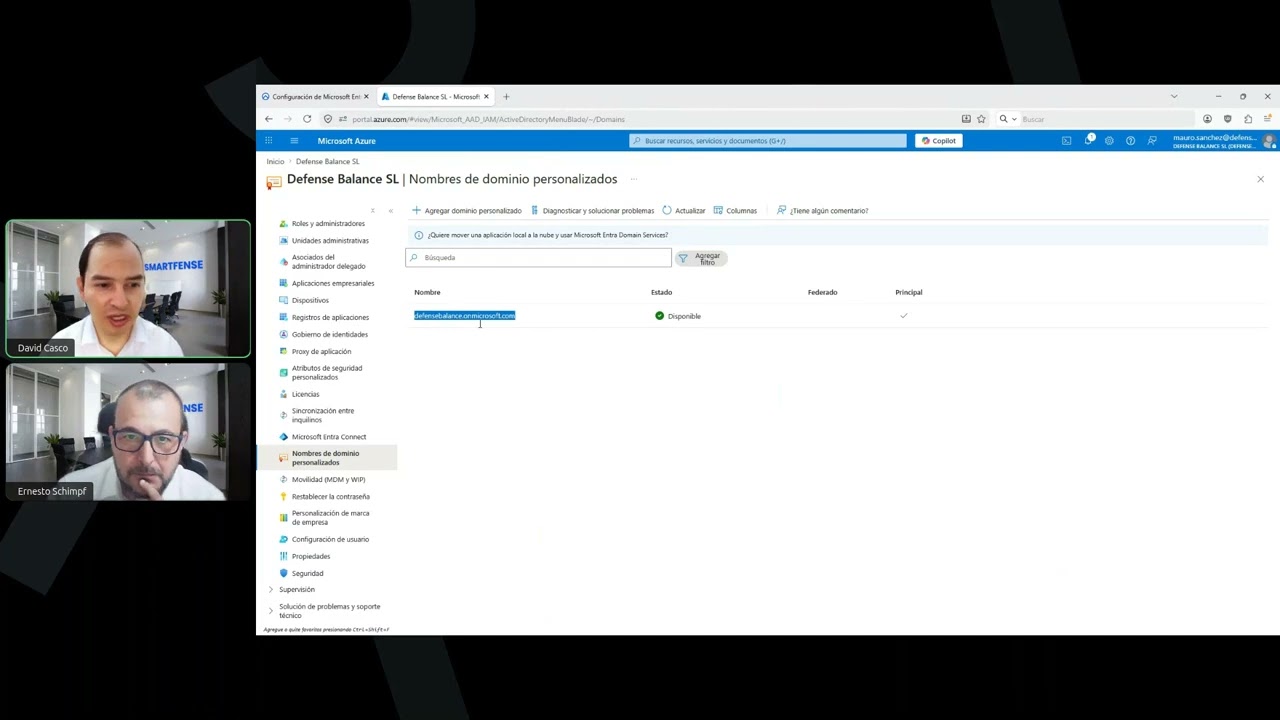The width and height of the screenshot is (1280, 720).
Task: Open Movilidad (MDM y WIP) menu item
Action: pos(328,480)
